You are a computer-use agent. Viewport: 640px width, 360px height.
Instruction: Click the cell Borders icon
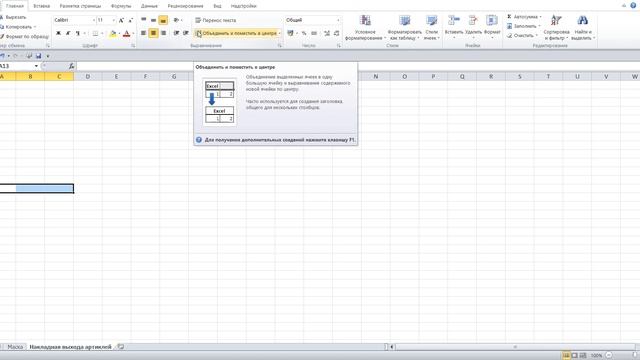pyautogui.click(x=95, y=33)
